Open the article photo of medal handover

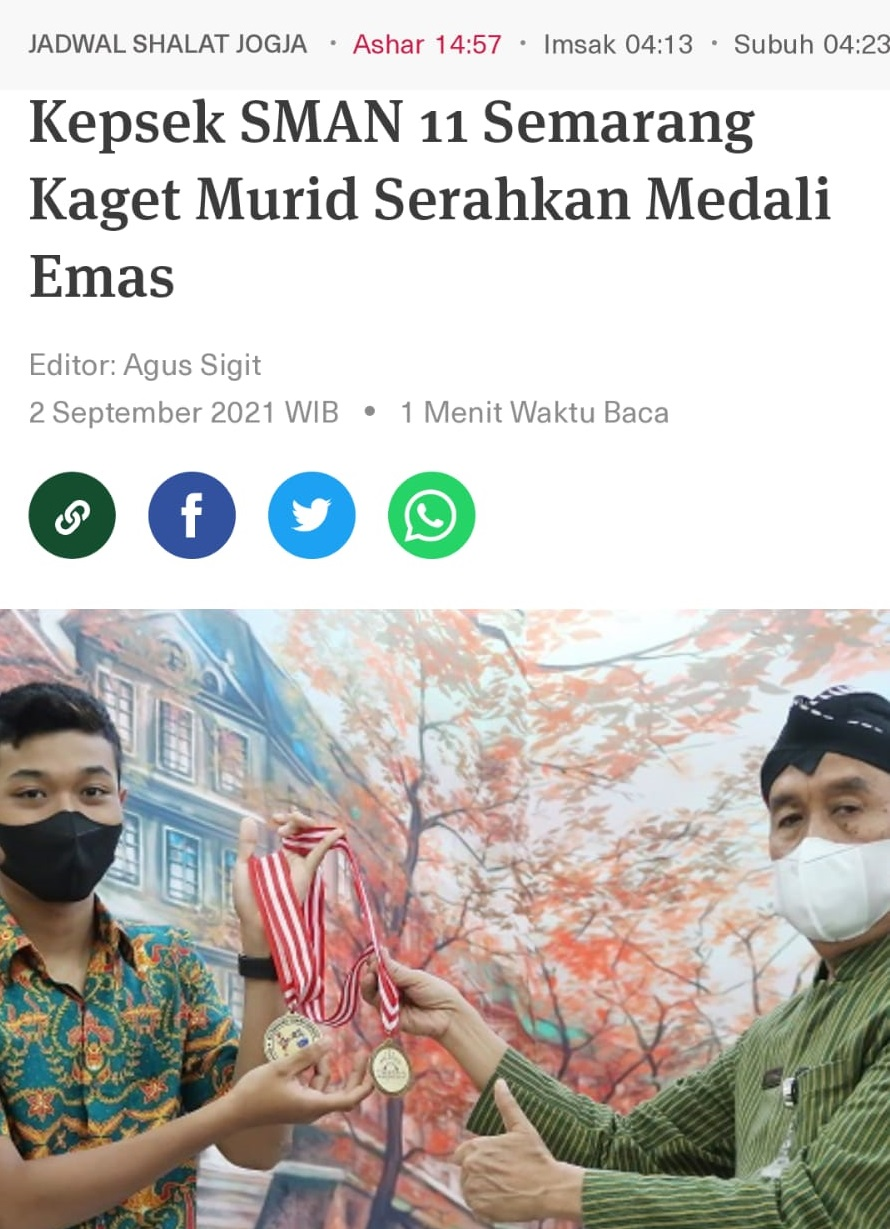coord(445,919)
